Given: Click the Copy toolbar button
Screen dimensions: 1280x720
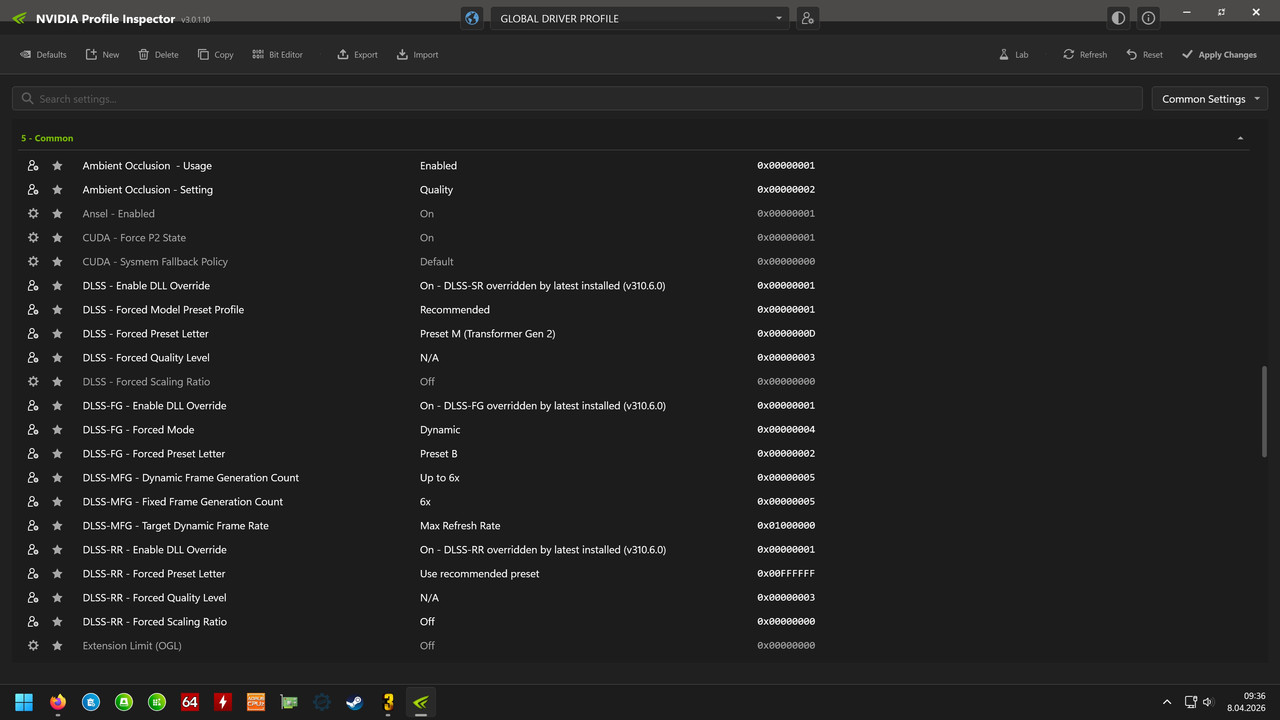Looking at the screenshot, I should tap(216, 55).
